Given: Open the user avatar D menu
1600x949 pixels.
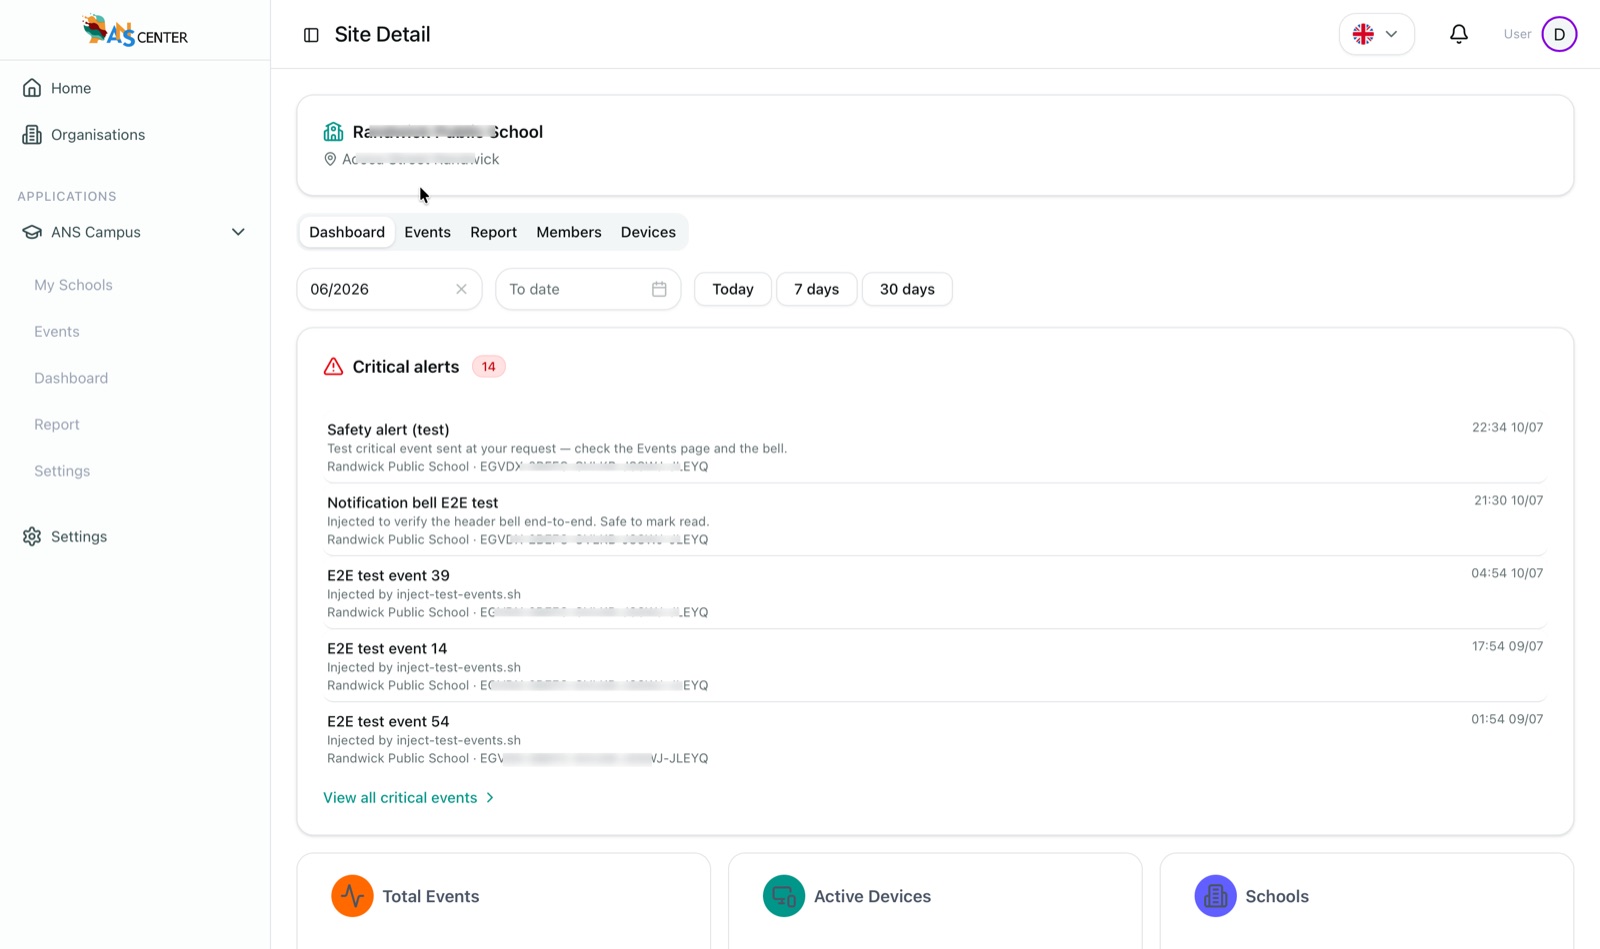Looking at the screenshot, I should [x=1559, y=34].
